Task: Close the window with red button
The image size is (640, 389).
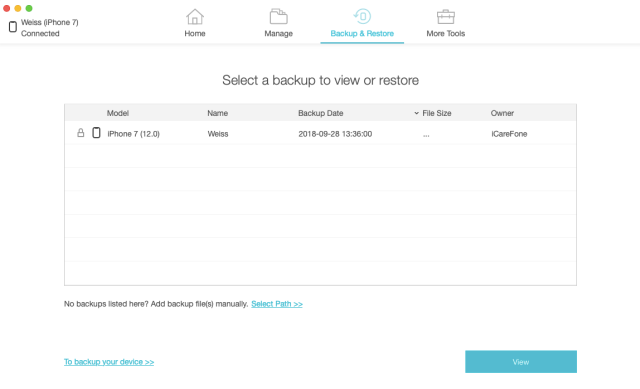Action: point(7,8)
